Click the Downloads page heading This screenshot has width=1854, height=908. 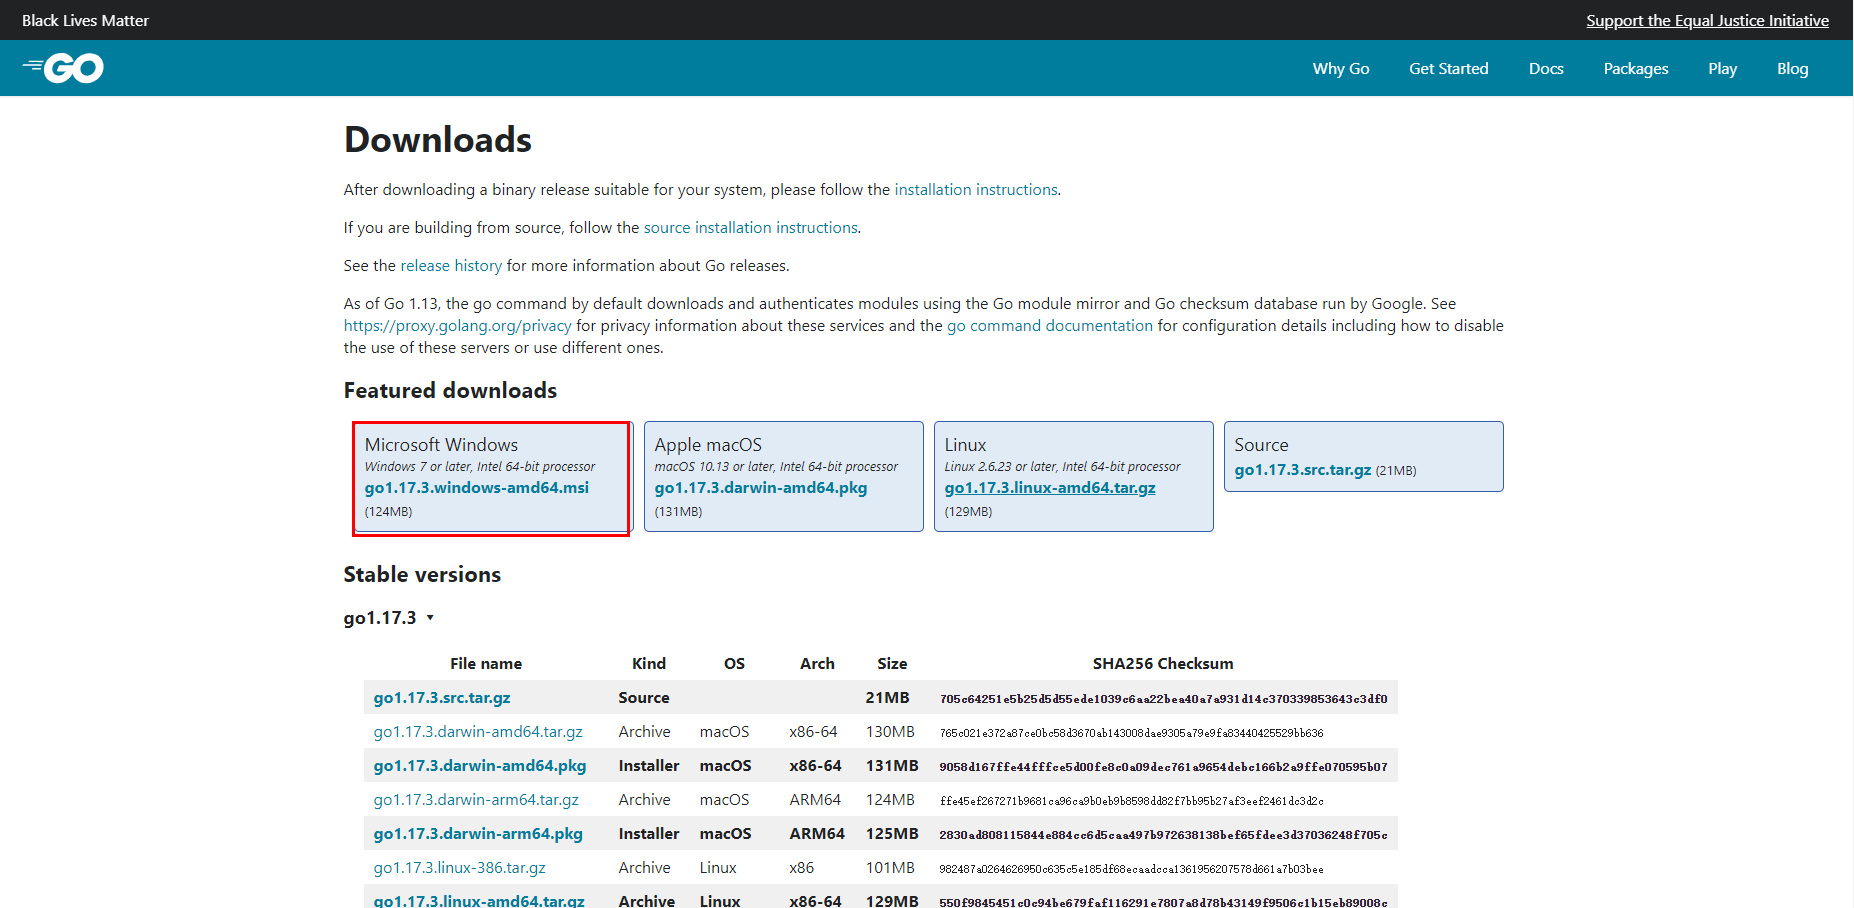[438, 140]
